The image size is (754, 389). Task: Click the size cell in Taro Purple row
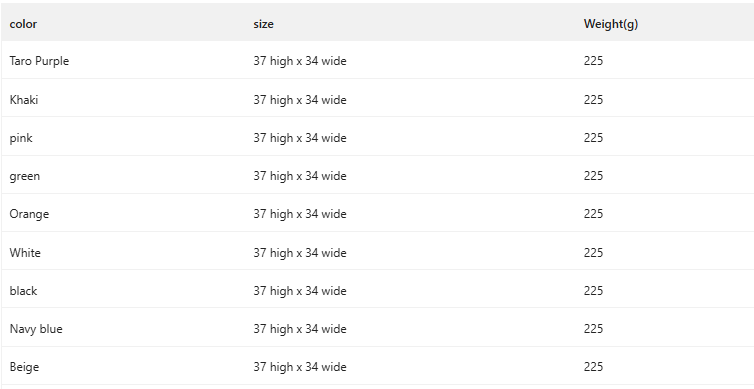[300, 61]
